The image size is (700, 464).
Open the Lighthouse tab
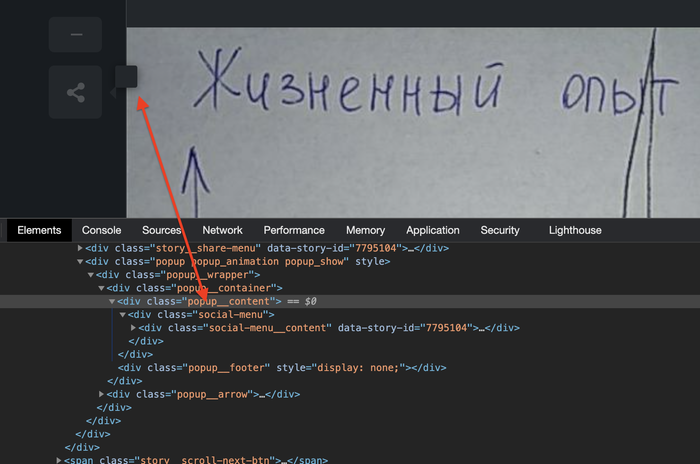(x=575, y=230)
